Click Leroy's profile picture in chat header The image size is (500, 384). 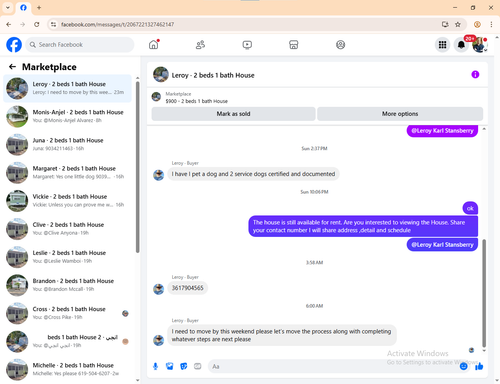161,74
